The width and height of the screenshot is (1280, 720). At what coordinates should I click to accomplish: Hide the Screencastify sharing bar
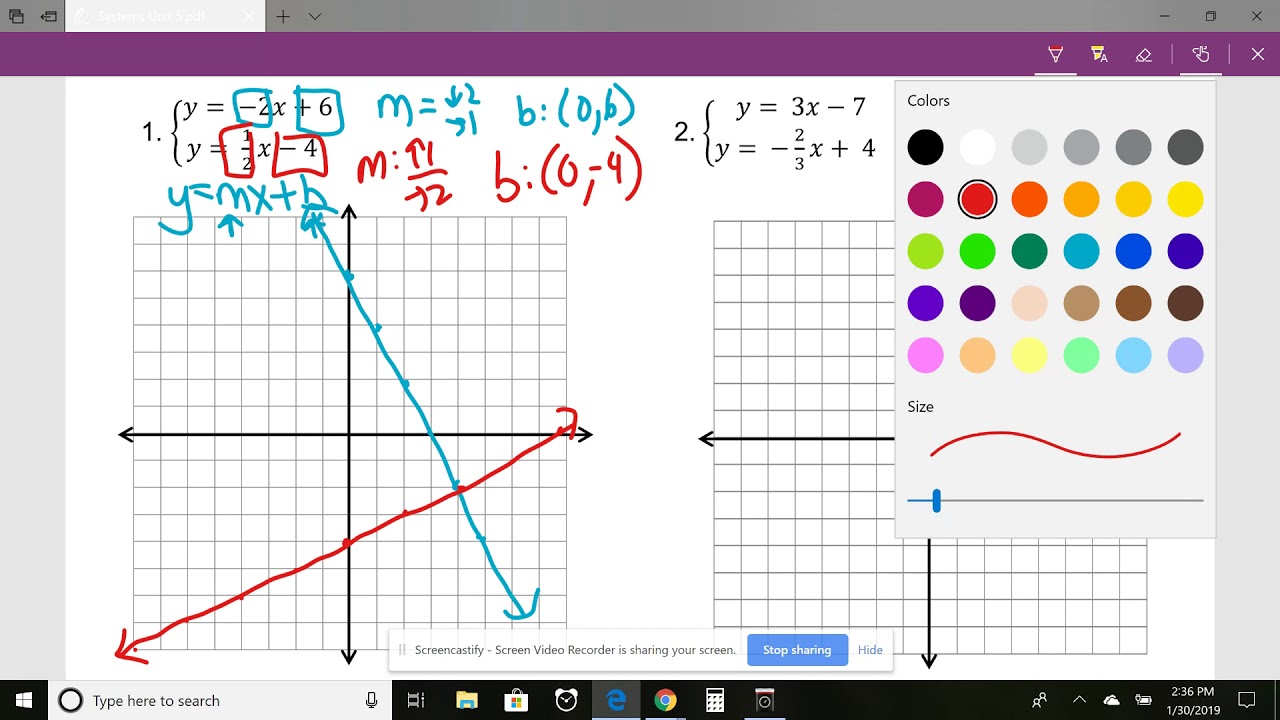click(870, 650)
